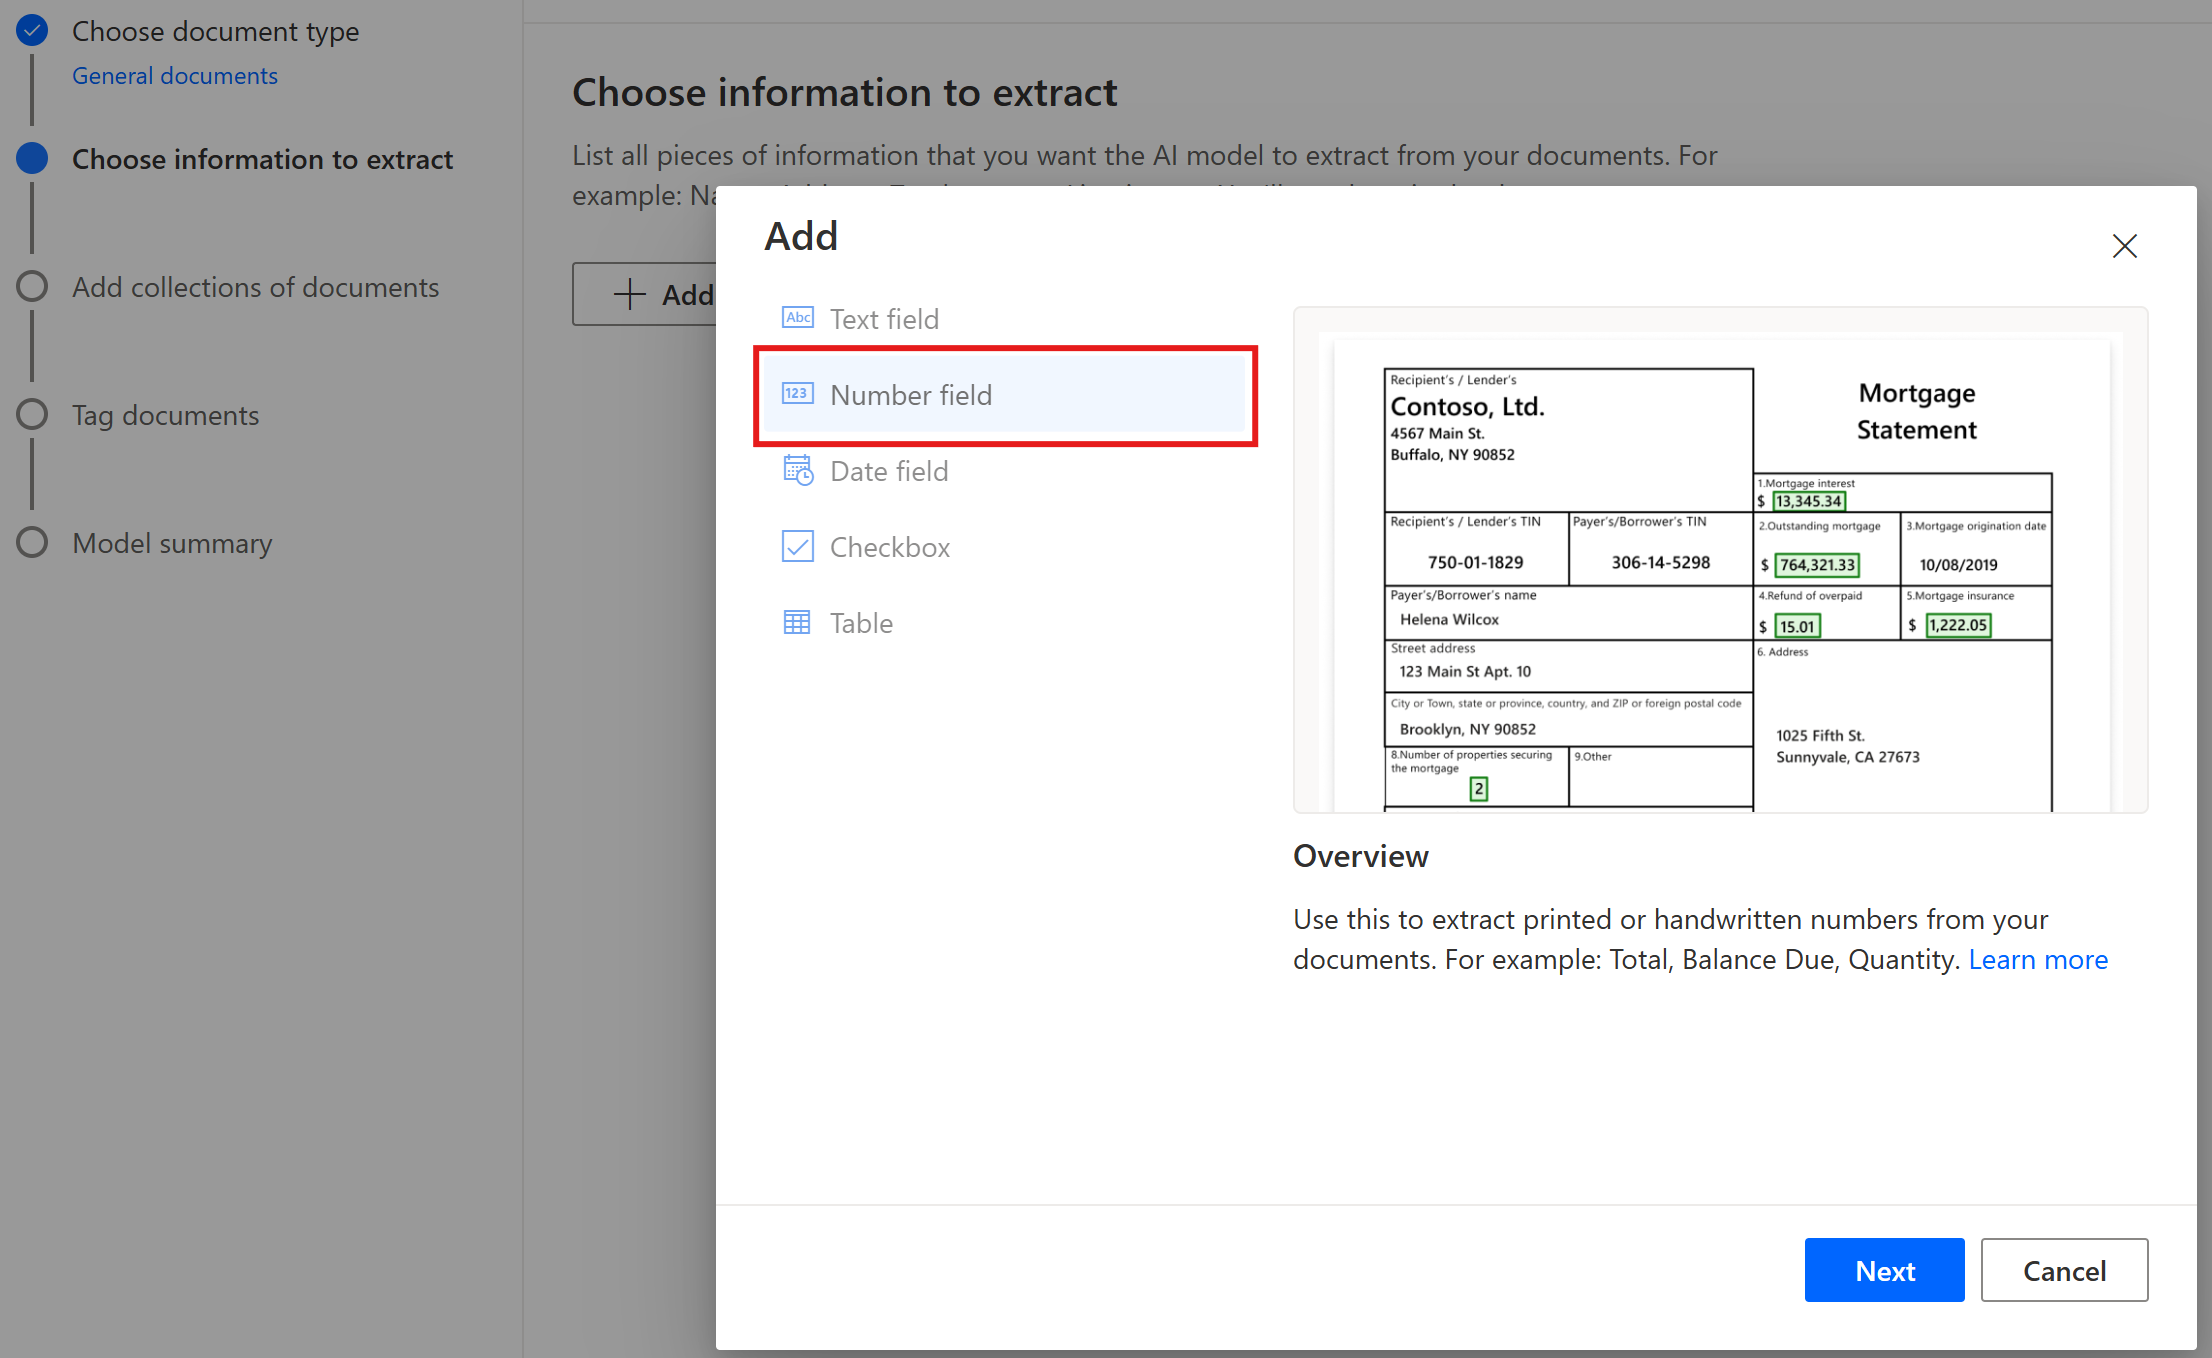Choose Text field from the field type list
The width and height of the screenshot is (2212, 1358).
[884, 318]
